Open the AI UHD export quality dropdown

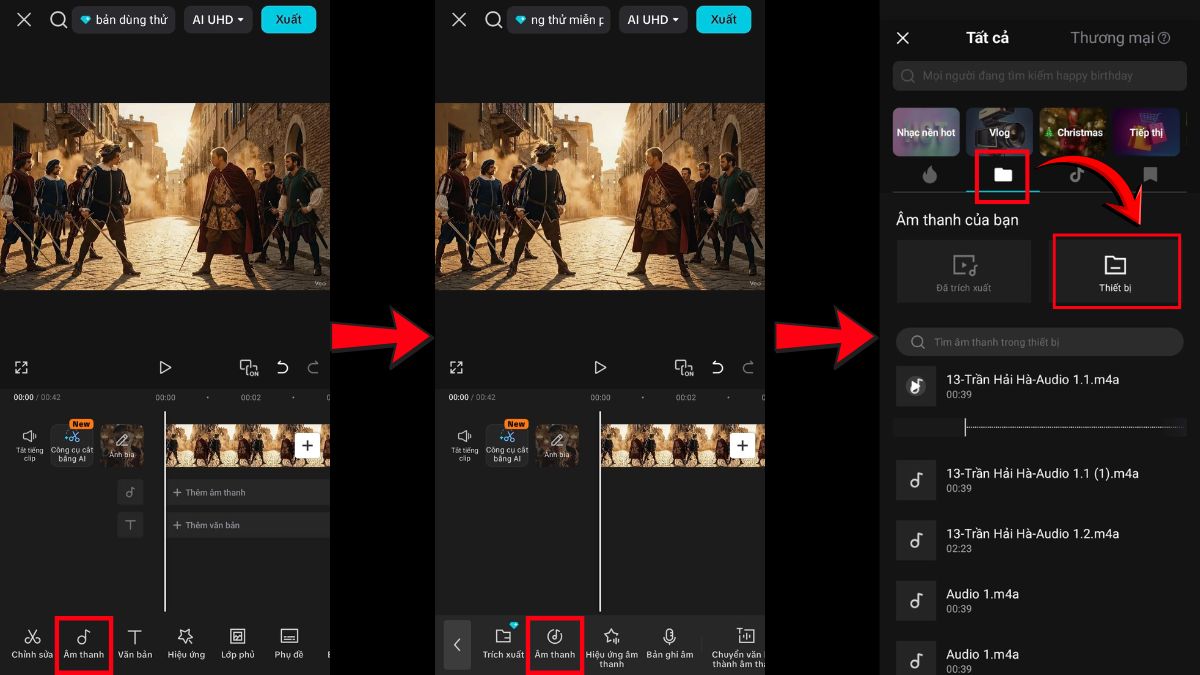[x=217, y=19]
